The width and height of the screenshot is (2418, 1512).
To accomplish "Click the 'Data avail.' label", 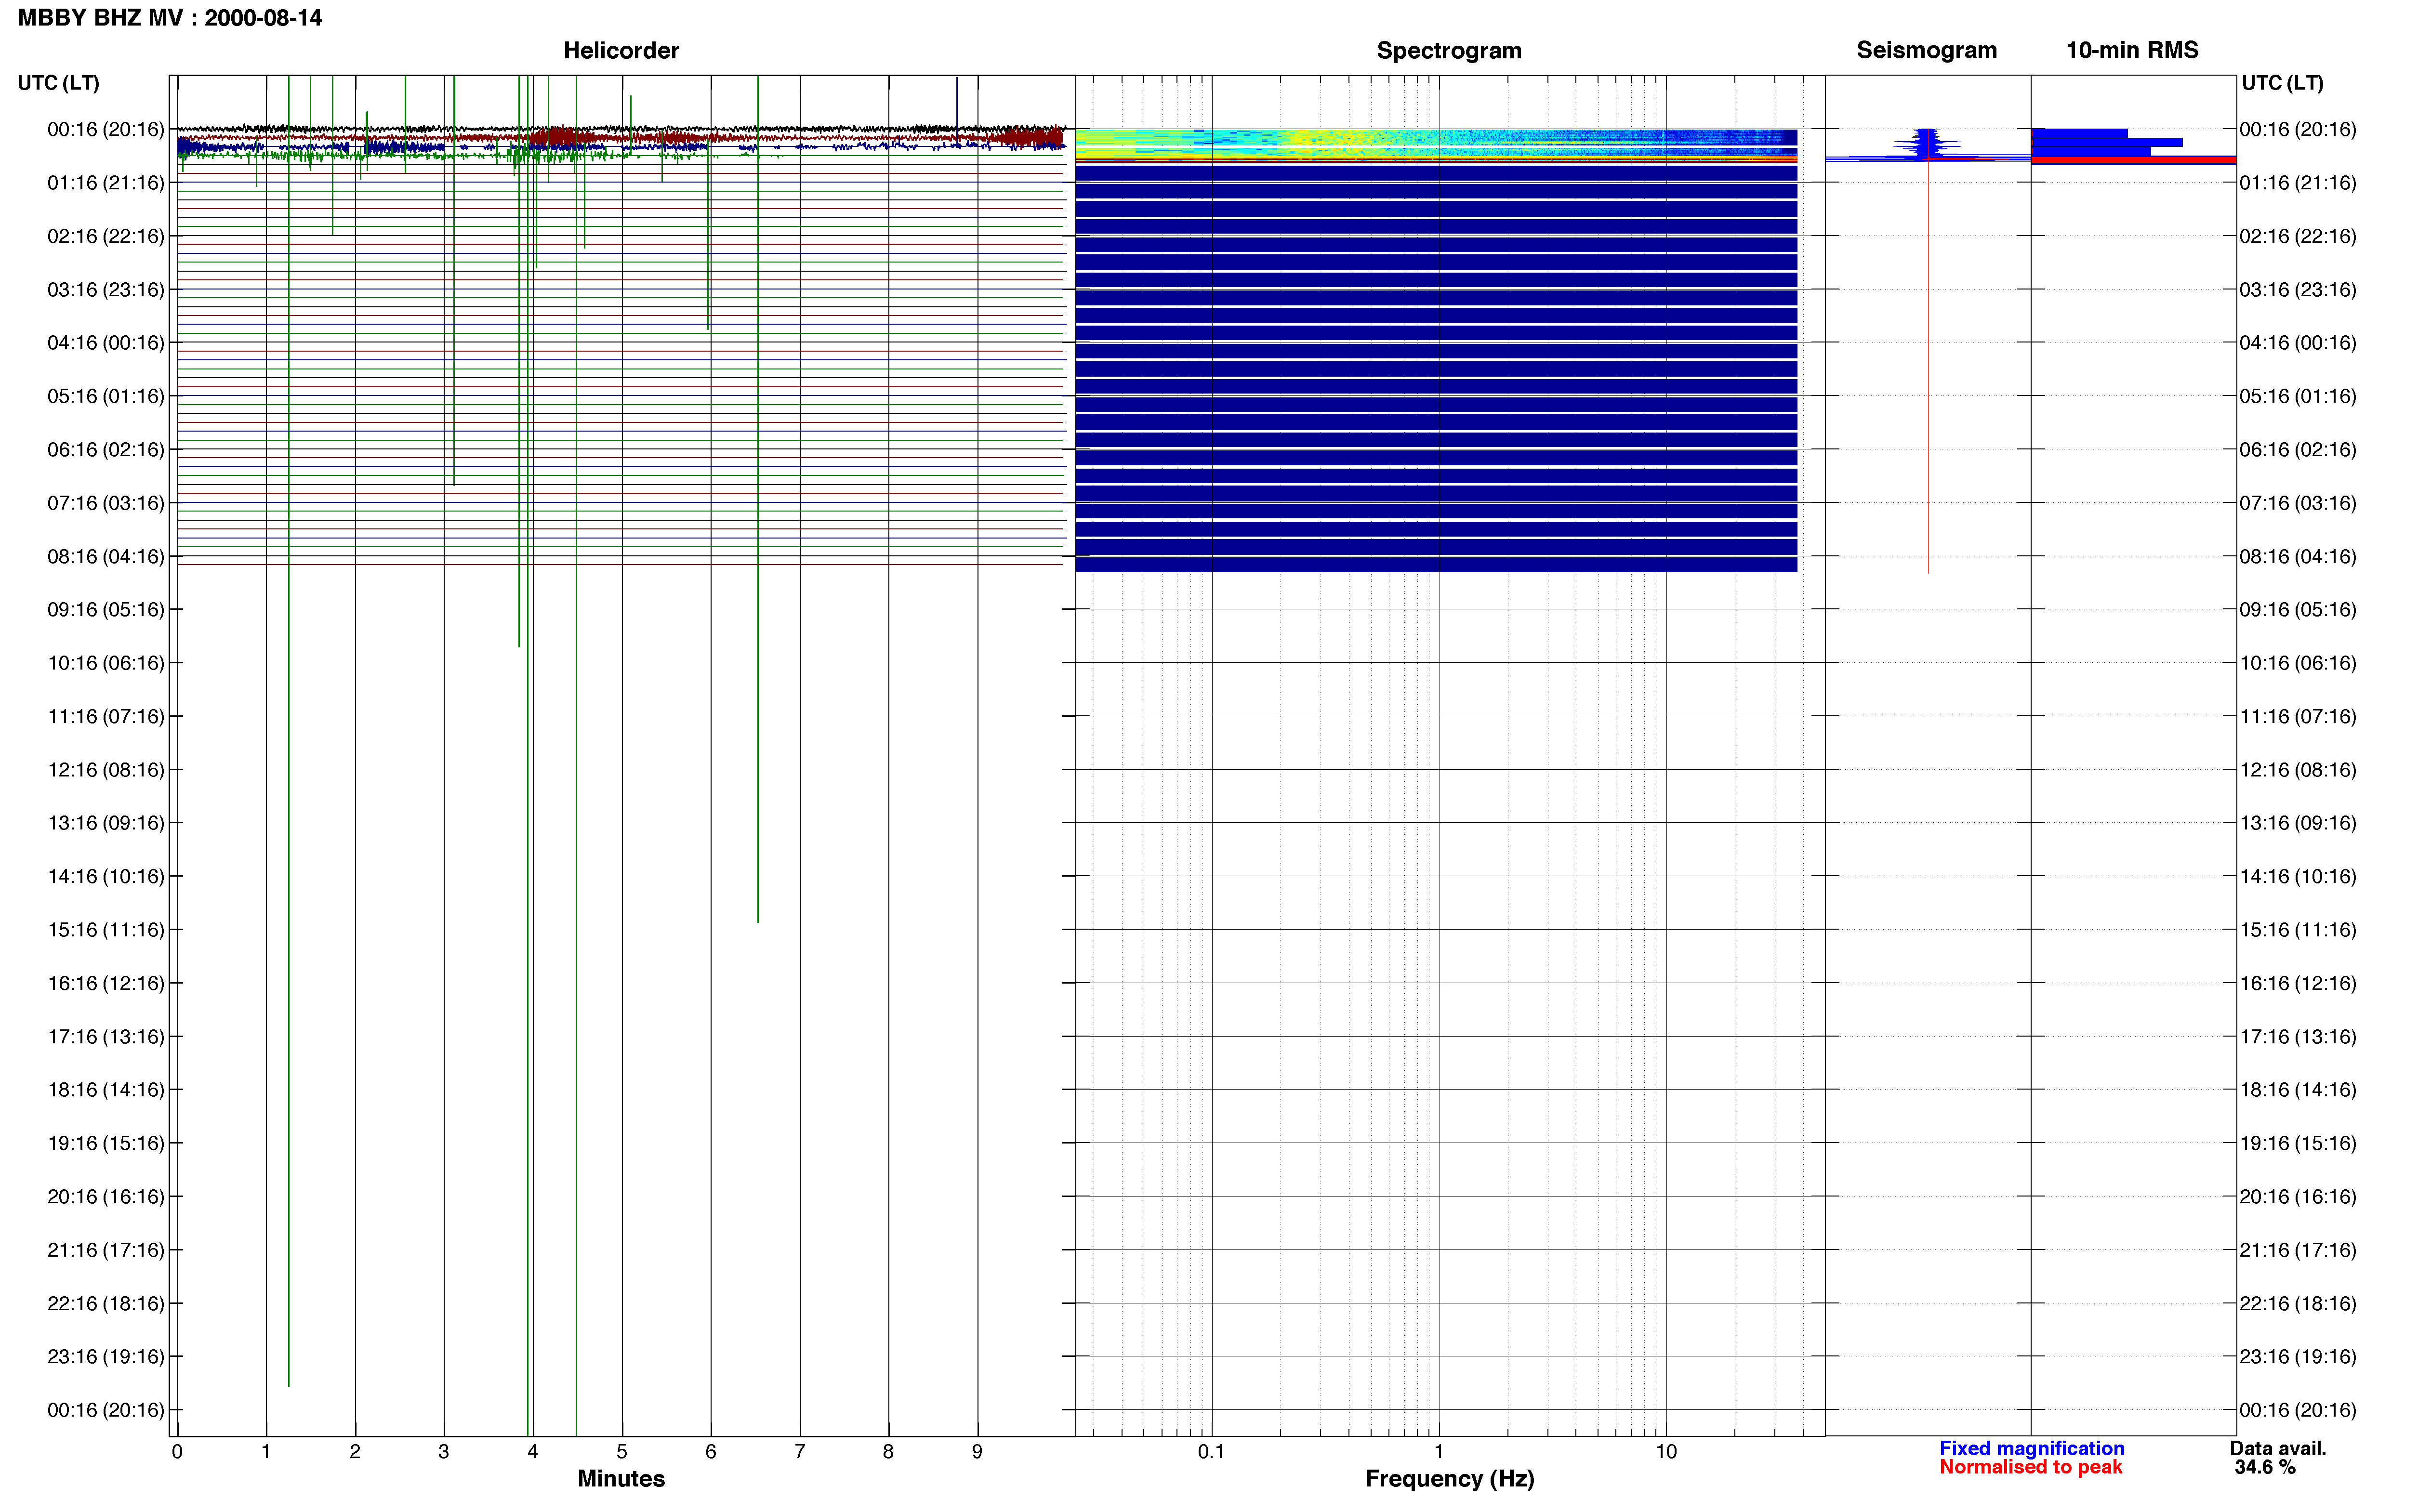I will [2278, 1448].
